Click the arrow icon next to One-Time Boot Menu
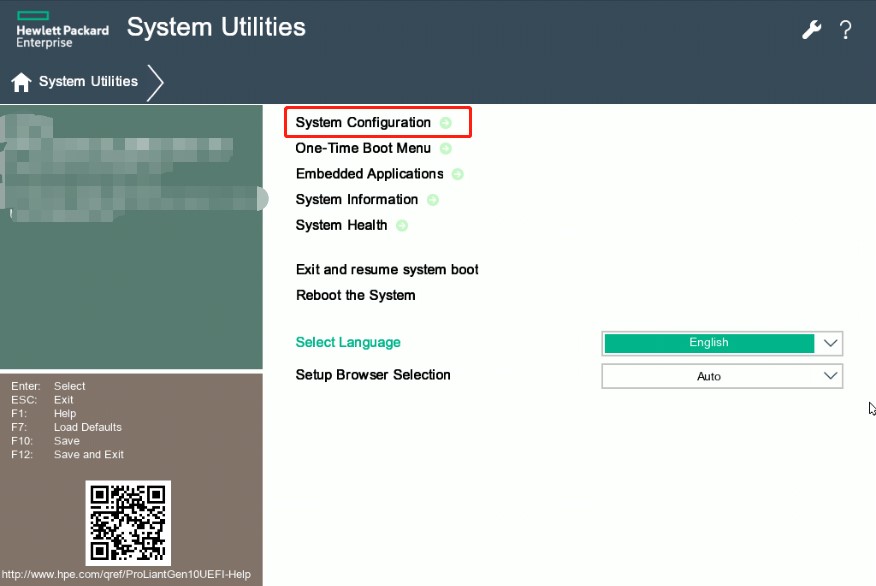This screenshot has width=876, height=586. click(x=446, y=149)
